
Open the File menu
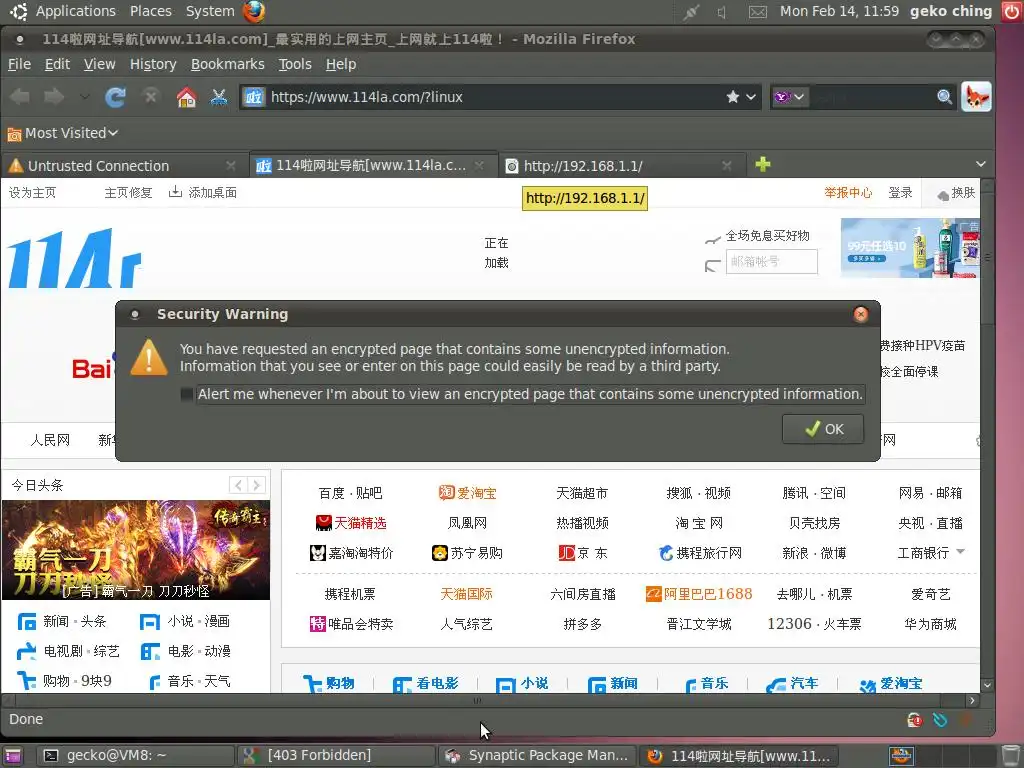[x=19, y=64]
